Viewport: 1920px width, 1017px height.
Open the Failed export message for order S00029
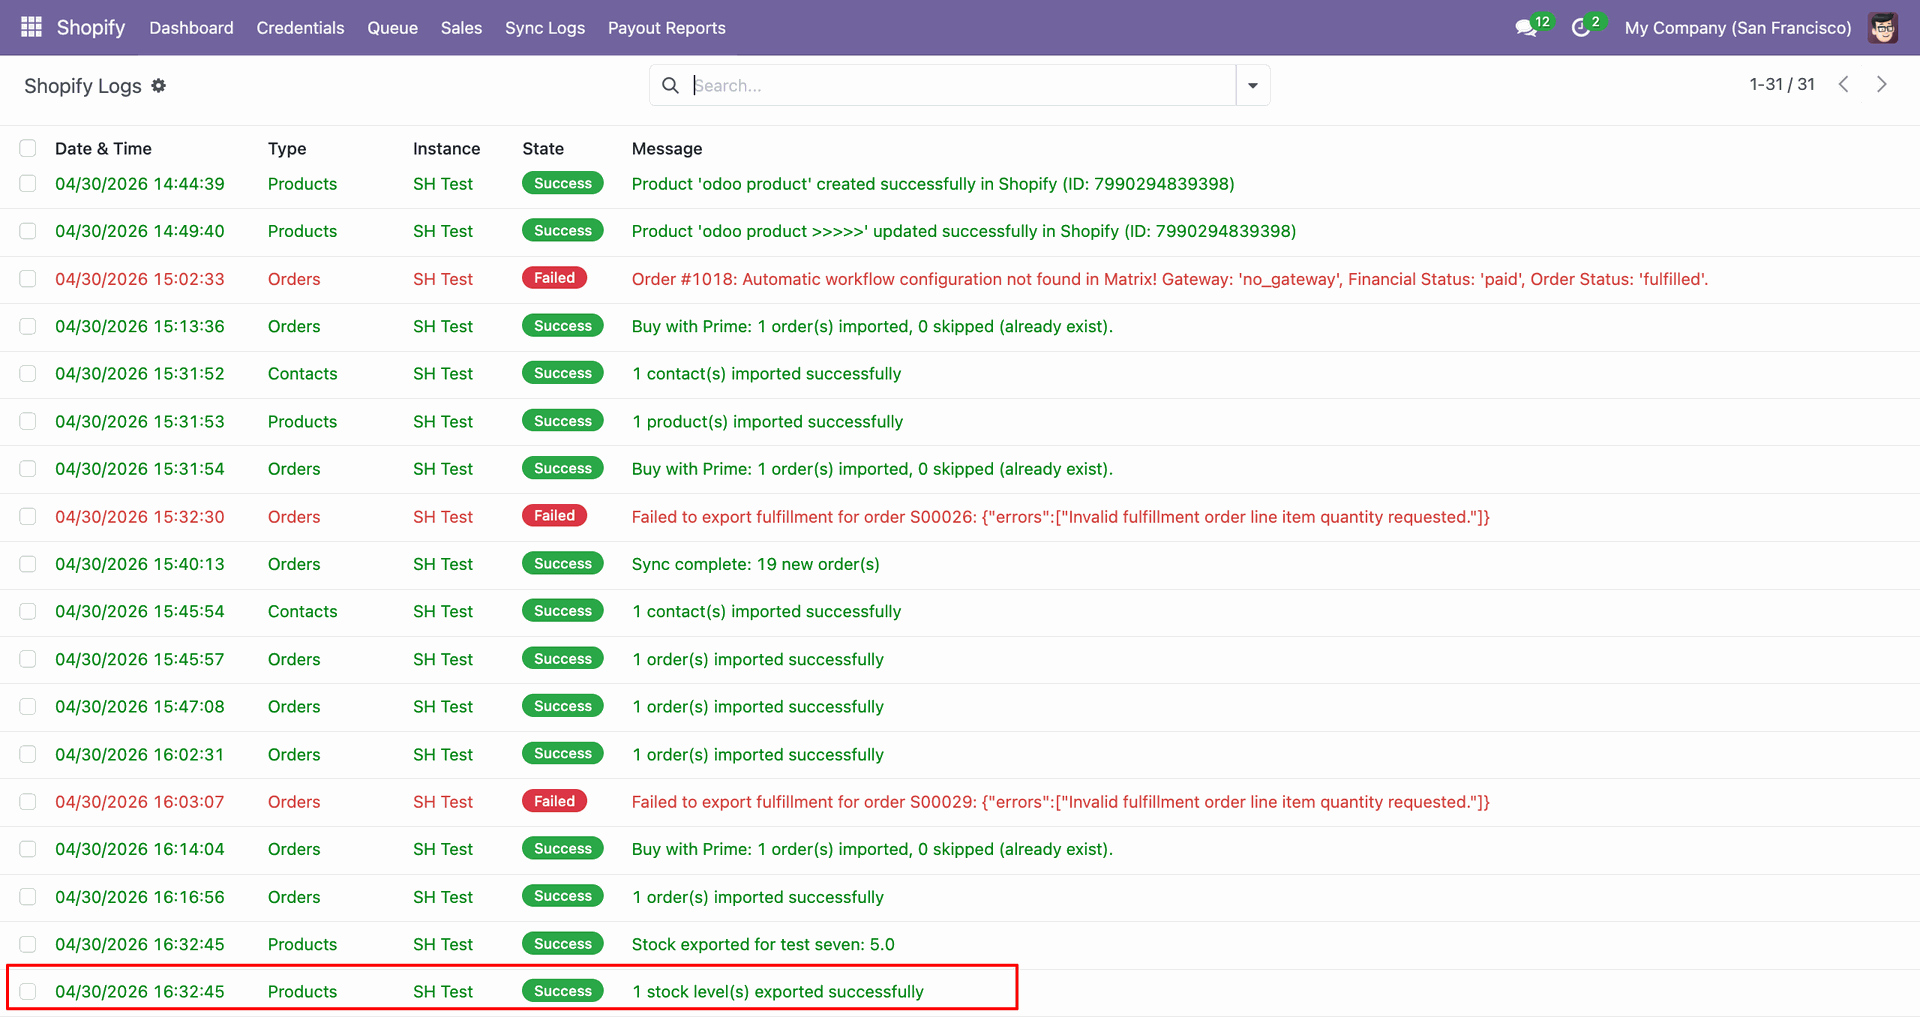click(1061, 801)
